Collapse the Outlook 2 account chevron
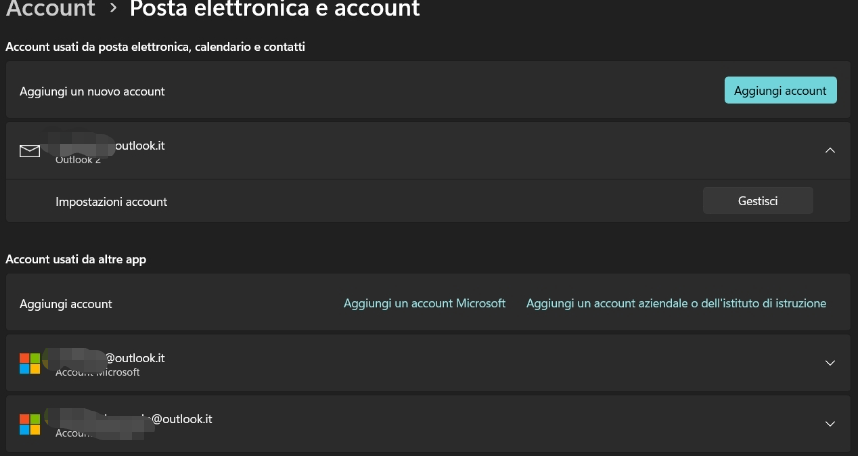This screenshot has height=456, width=858. (830, 150)
